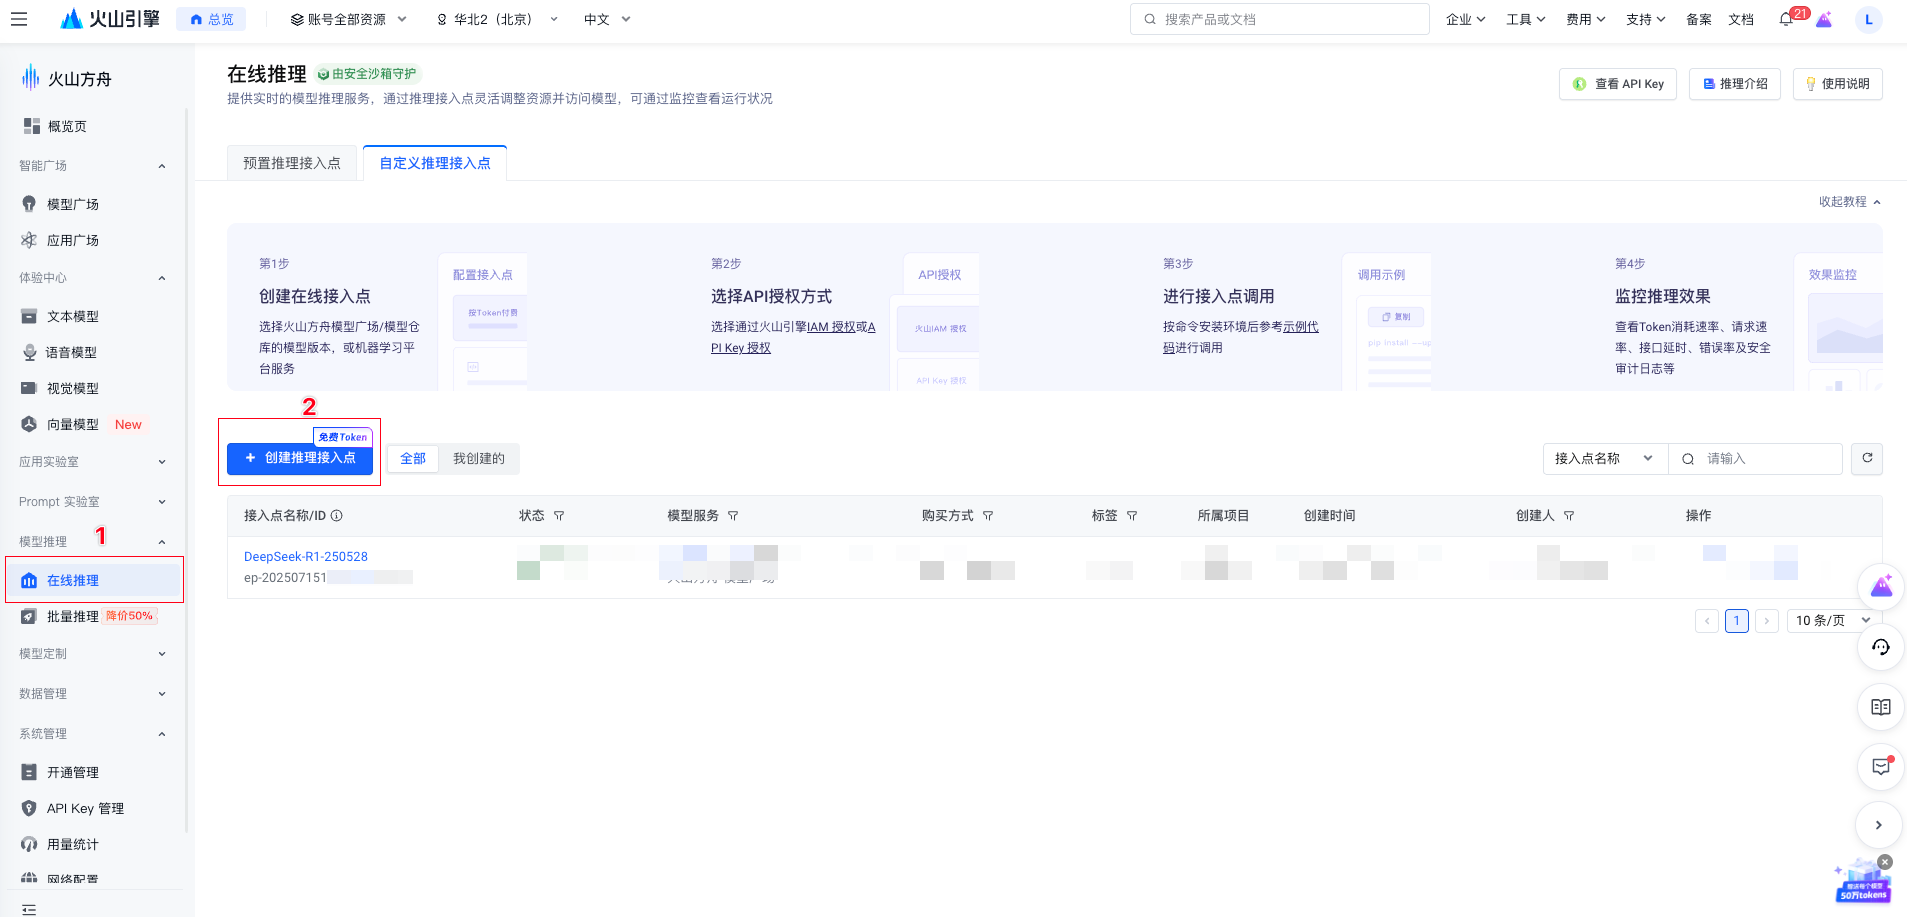The image size is (1907, 917).
Task: Open the hamburger menu at top left
Action: tap(19, 19)
